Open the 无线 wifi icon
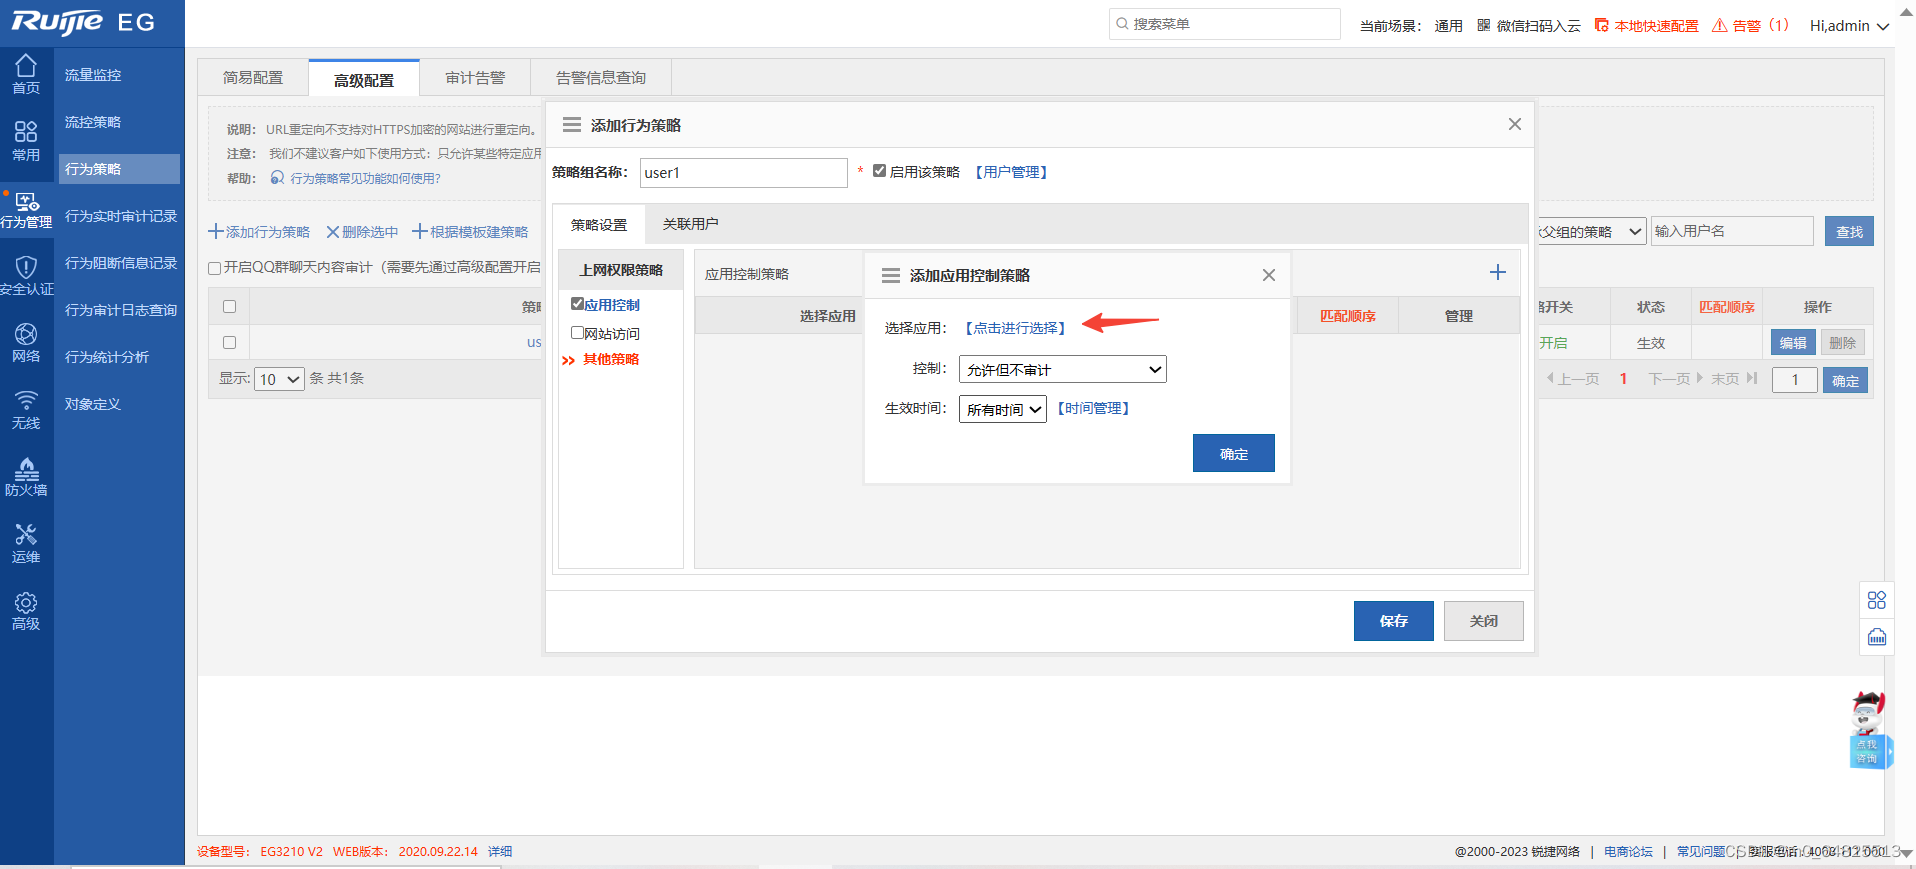Image resolution: width=1916 pixels, height=869 pixels. [26, 409]
